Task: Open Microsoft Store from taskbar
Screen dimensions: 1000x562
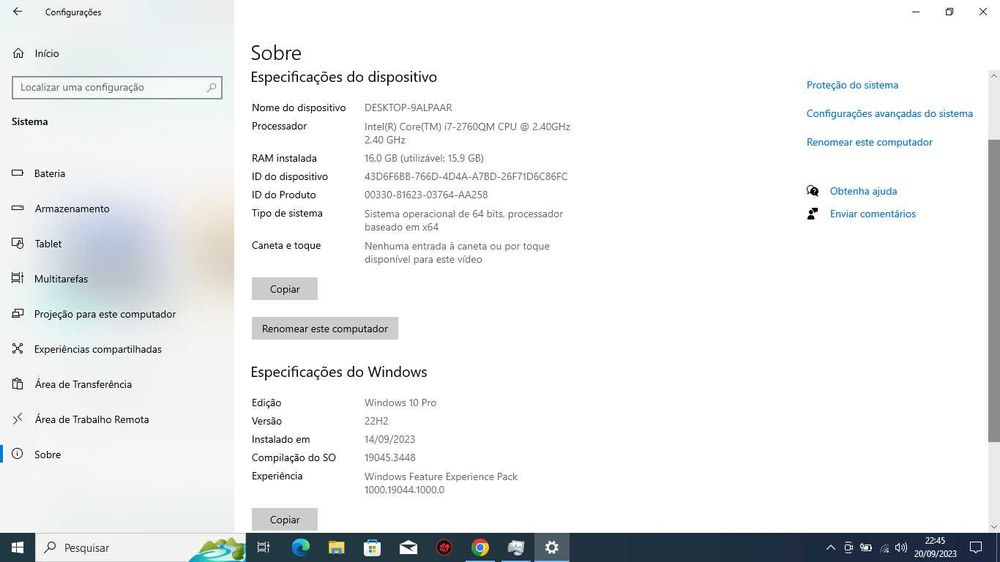Action: point(372,547)
